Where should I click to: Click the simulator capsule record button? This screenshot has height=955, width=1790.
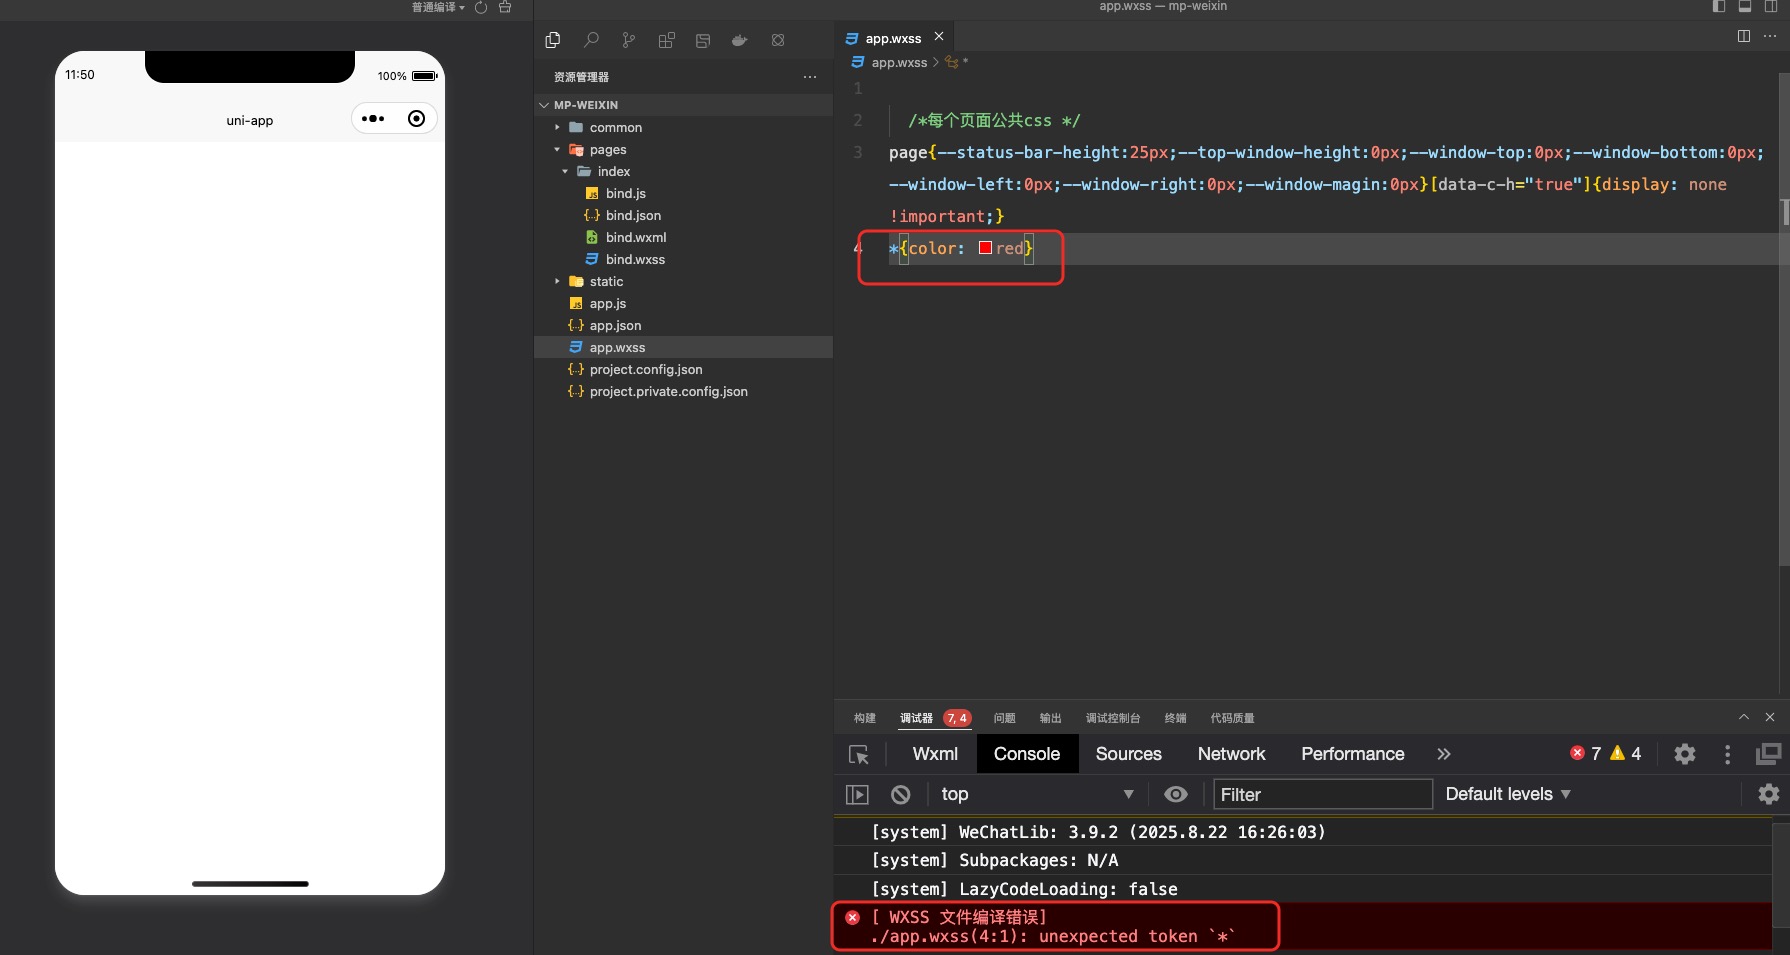416,119
